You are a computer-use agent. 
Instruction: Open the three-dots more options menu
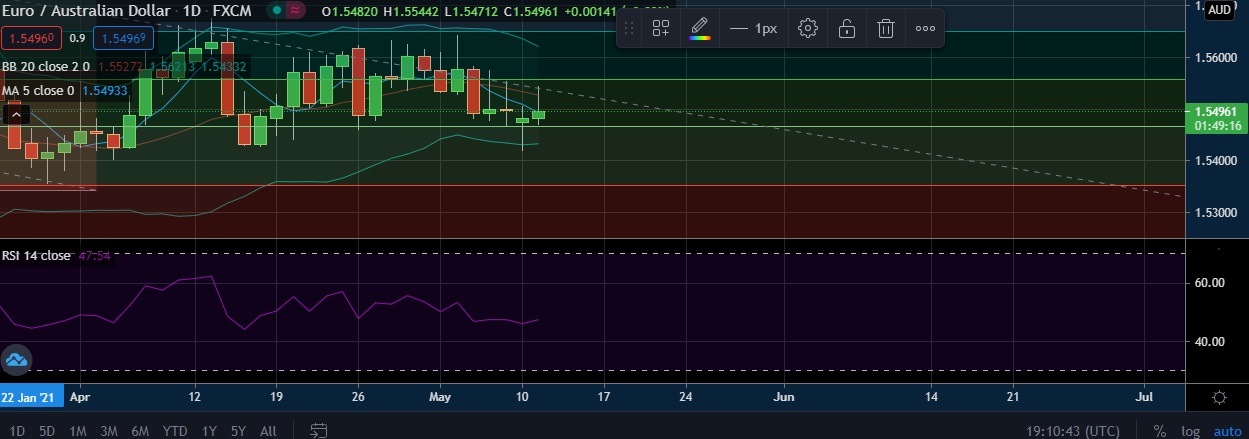pos(925,28)
